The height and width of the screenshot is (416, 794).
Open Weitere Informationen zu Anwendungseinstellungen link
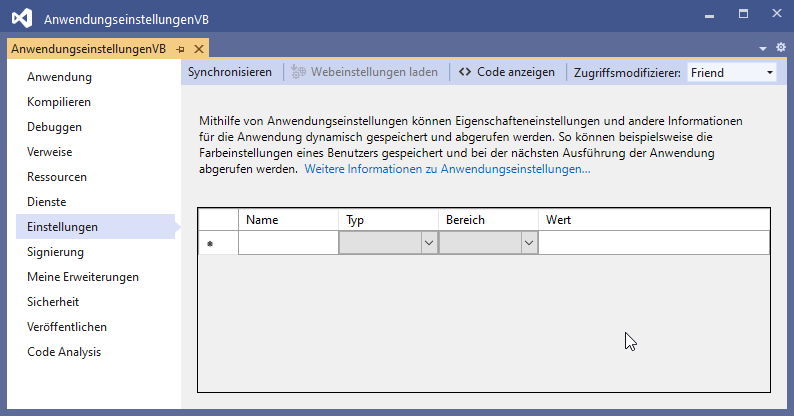pyautogui.click(x=447, y=169)
